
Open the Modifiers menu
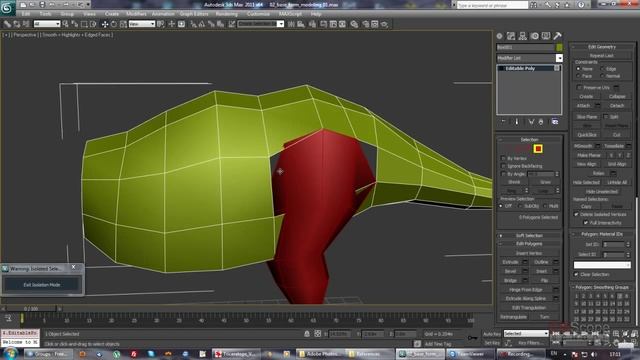click(136, 14)
